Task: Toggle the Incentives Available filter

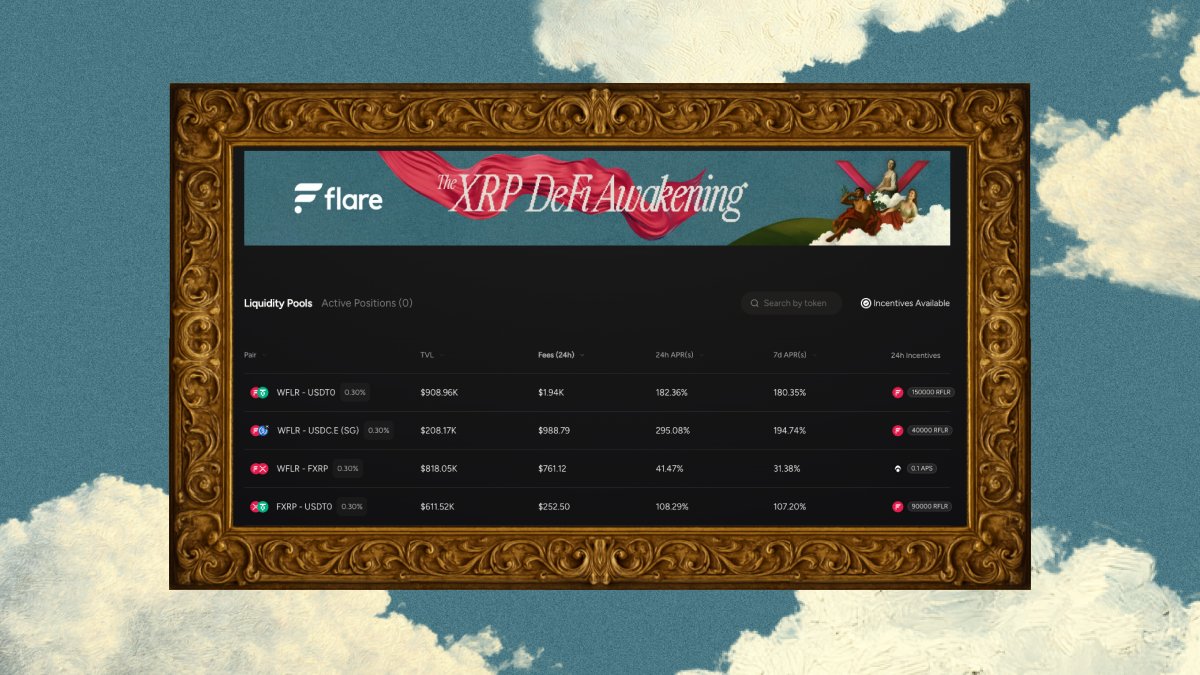Action: (905, 303)
